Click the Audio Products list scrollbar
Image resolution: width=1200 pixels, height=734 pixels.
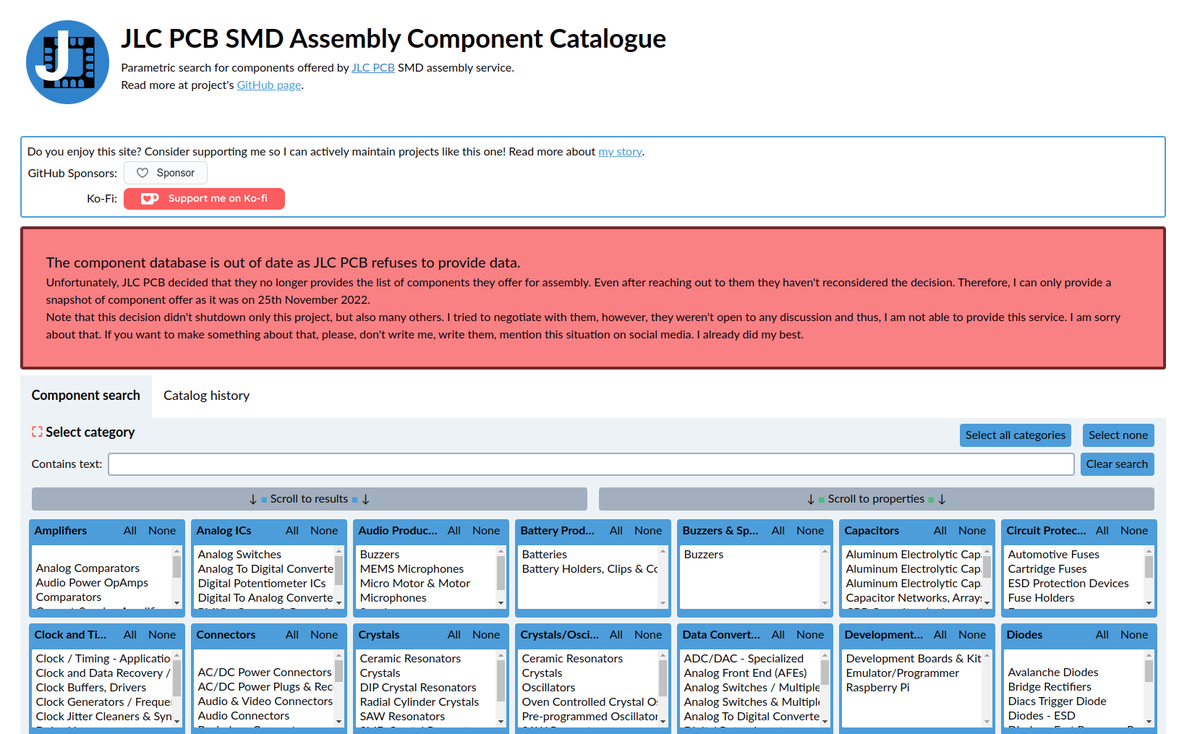point(501,577)
